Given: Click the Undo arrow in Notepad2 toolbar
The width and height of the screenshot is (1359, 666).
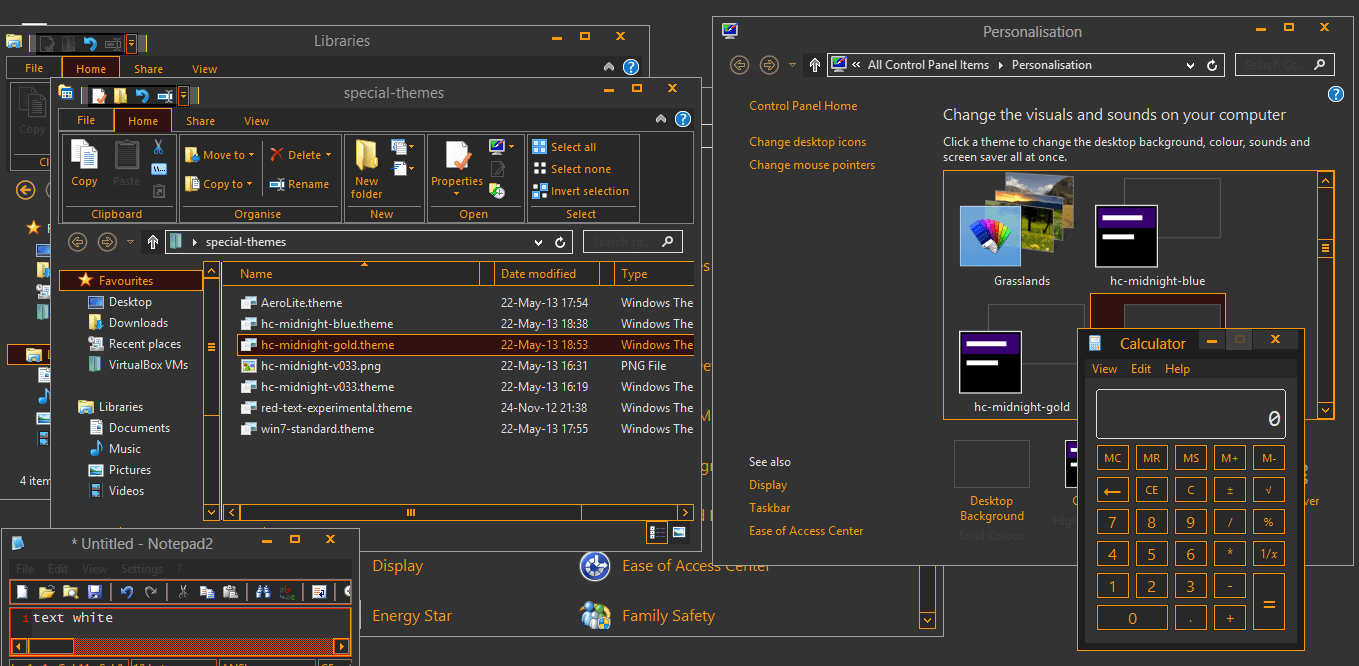Looking at the screenshot, I should (127, 592).
